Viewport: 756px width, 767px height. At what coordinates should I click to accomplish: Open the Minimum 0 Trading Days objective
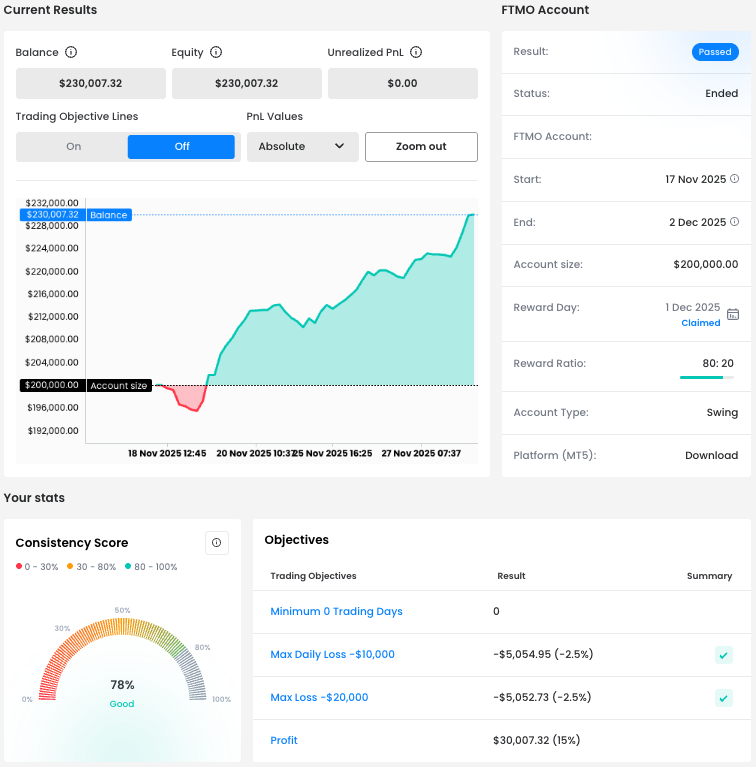pyautogui.click(x=336, y=612)
